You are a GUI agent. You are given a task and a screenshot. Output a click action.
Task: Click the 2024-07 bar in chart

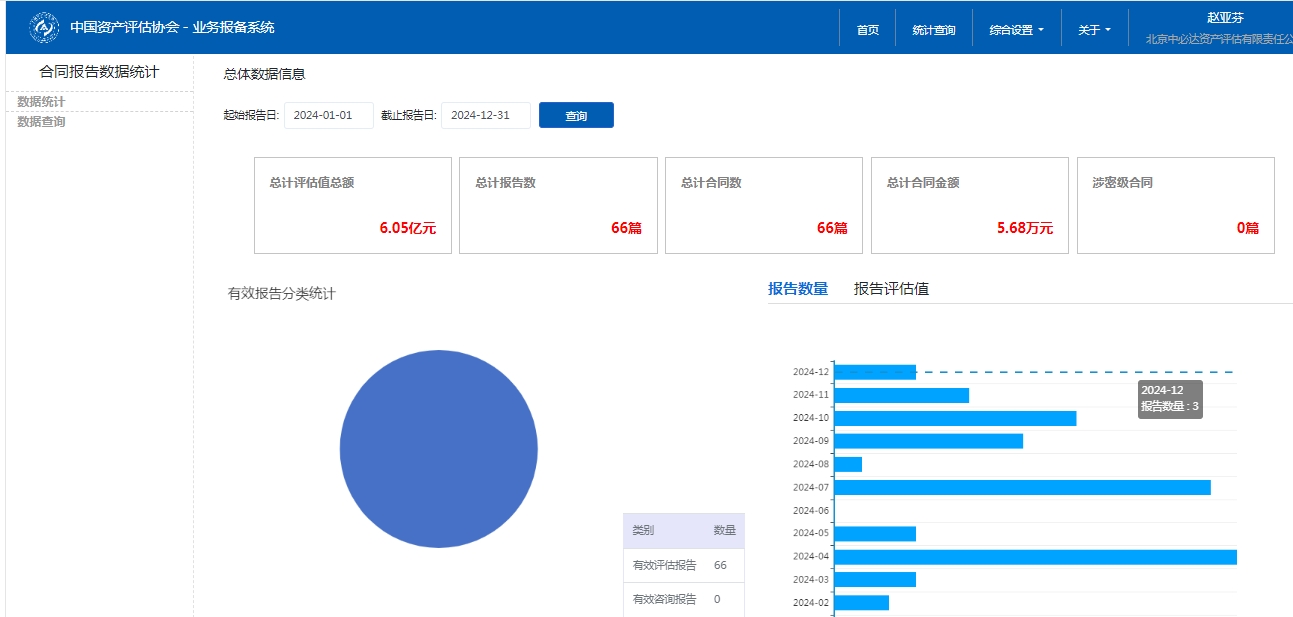(1022, 488)
